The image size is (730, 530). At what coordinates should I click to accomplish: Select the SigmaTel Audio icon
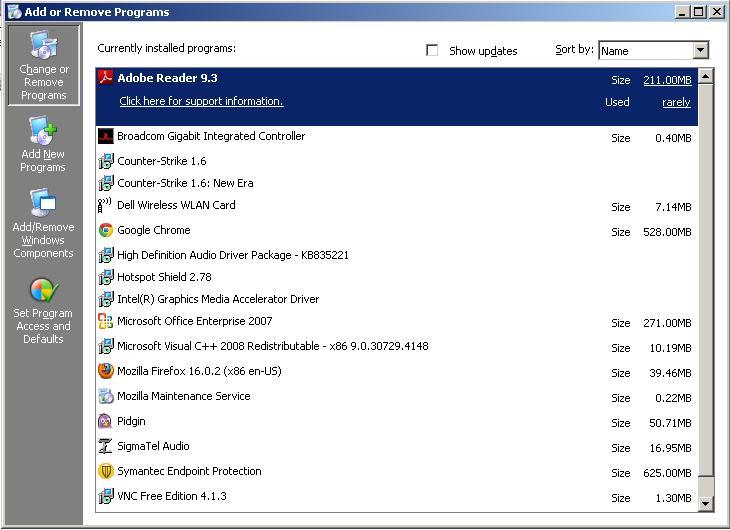[106, 447]
